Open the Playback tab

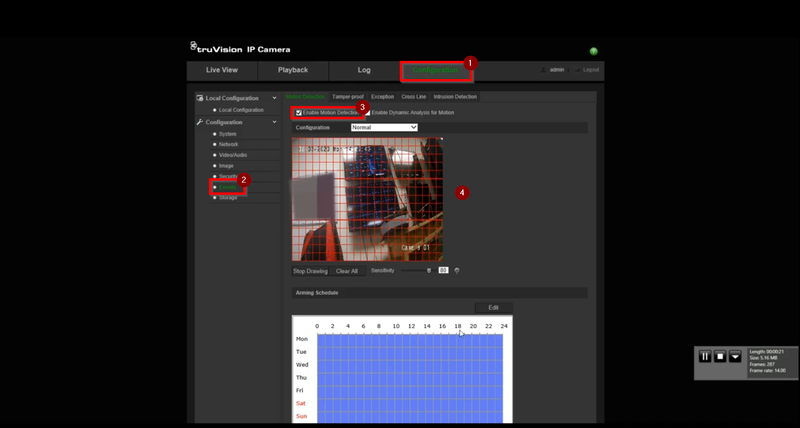[293, 70]
